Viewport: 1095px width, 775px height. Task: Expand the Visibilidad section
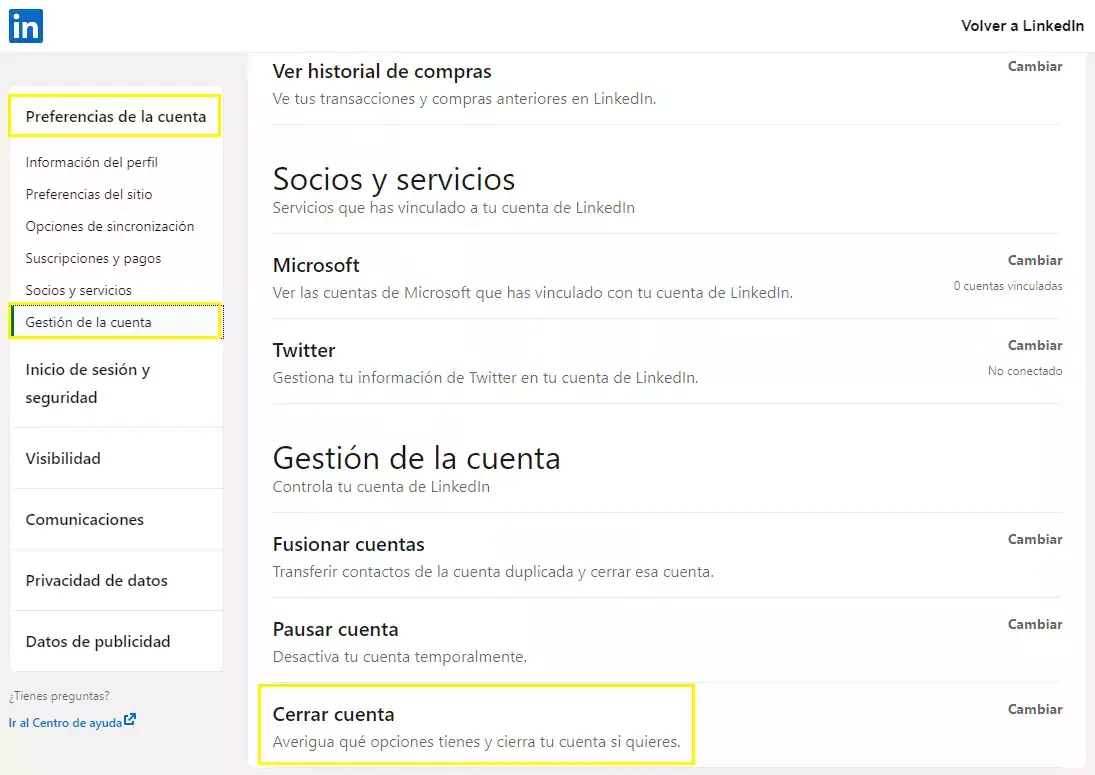(63, 459)
